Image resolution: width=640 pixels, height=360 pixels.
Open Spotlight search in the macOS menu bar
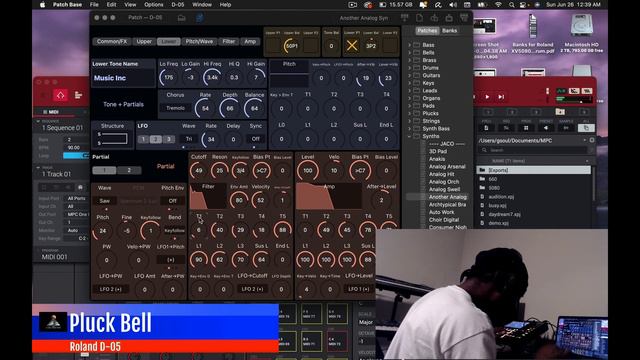click(511, 5)
